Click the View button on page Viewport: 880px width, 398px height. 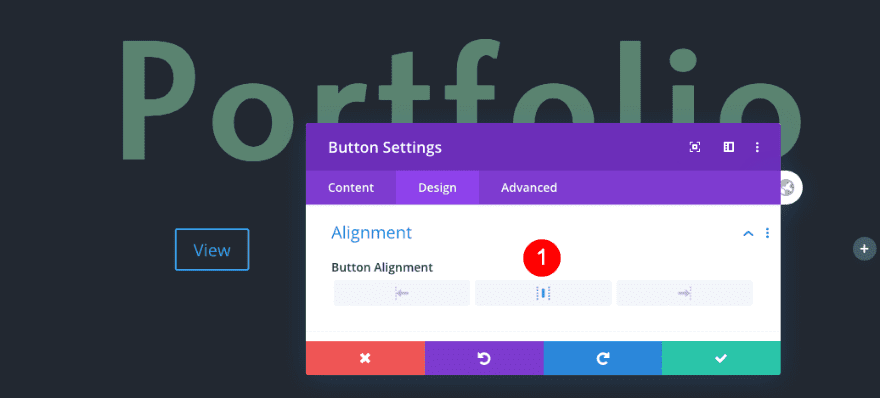212,249
